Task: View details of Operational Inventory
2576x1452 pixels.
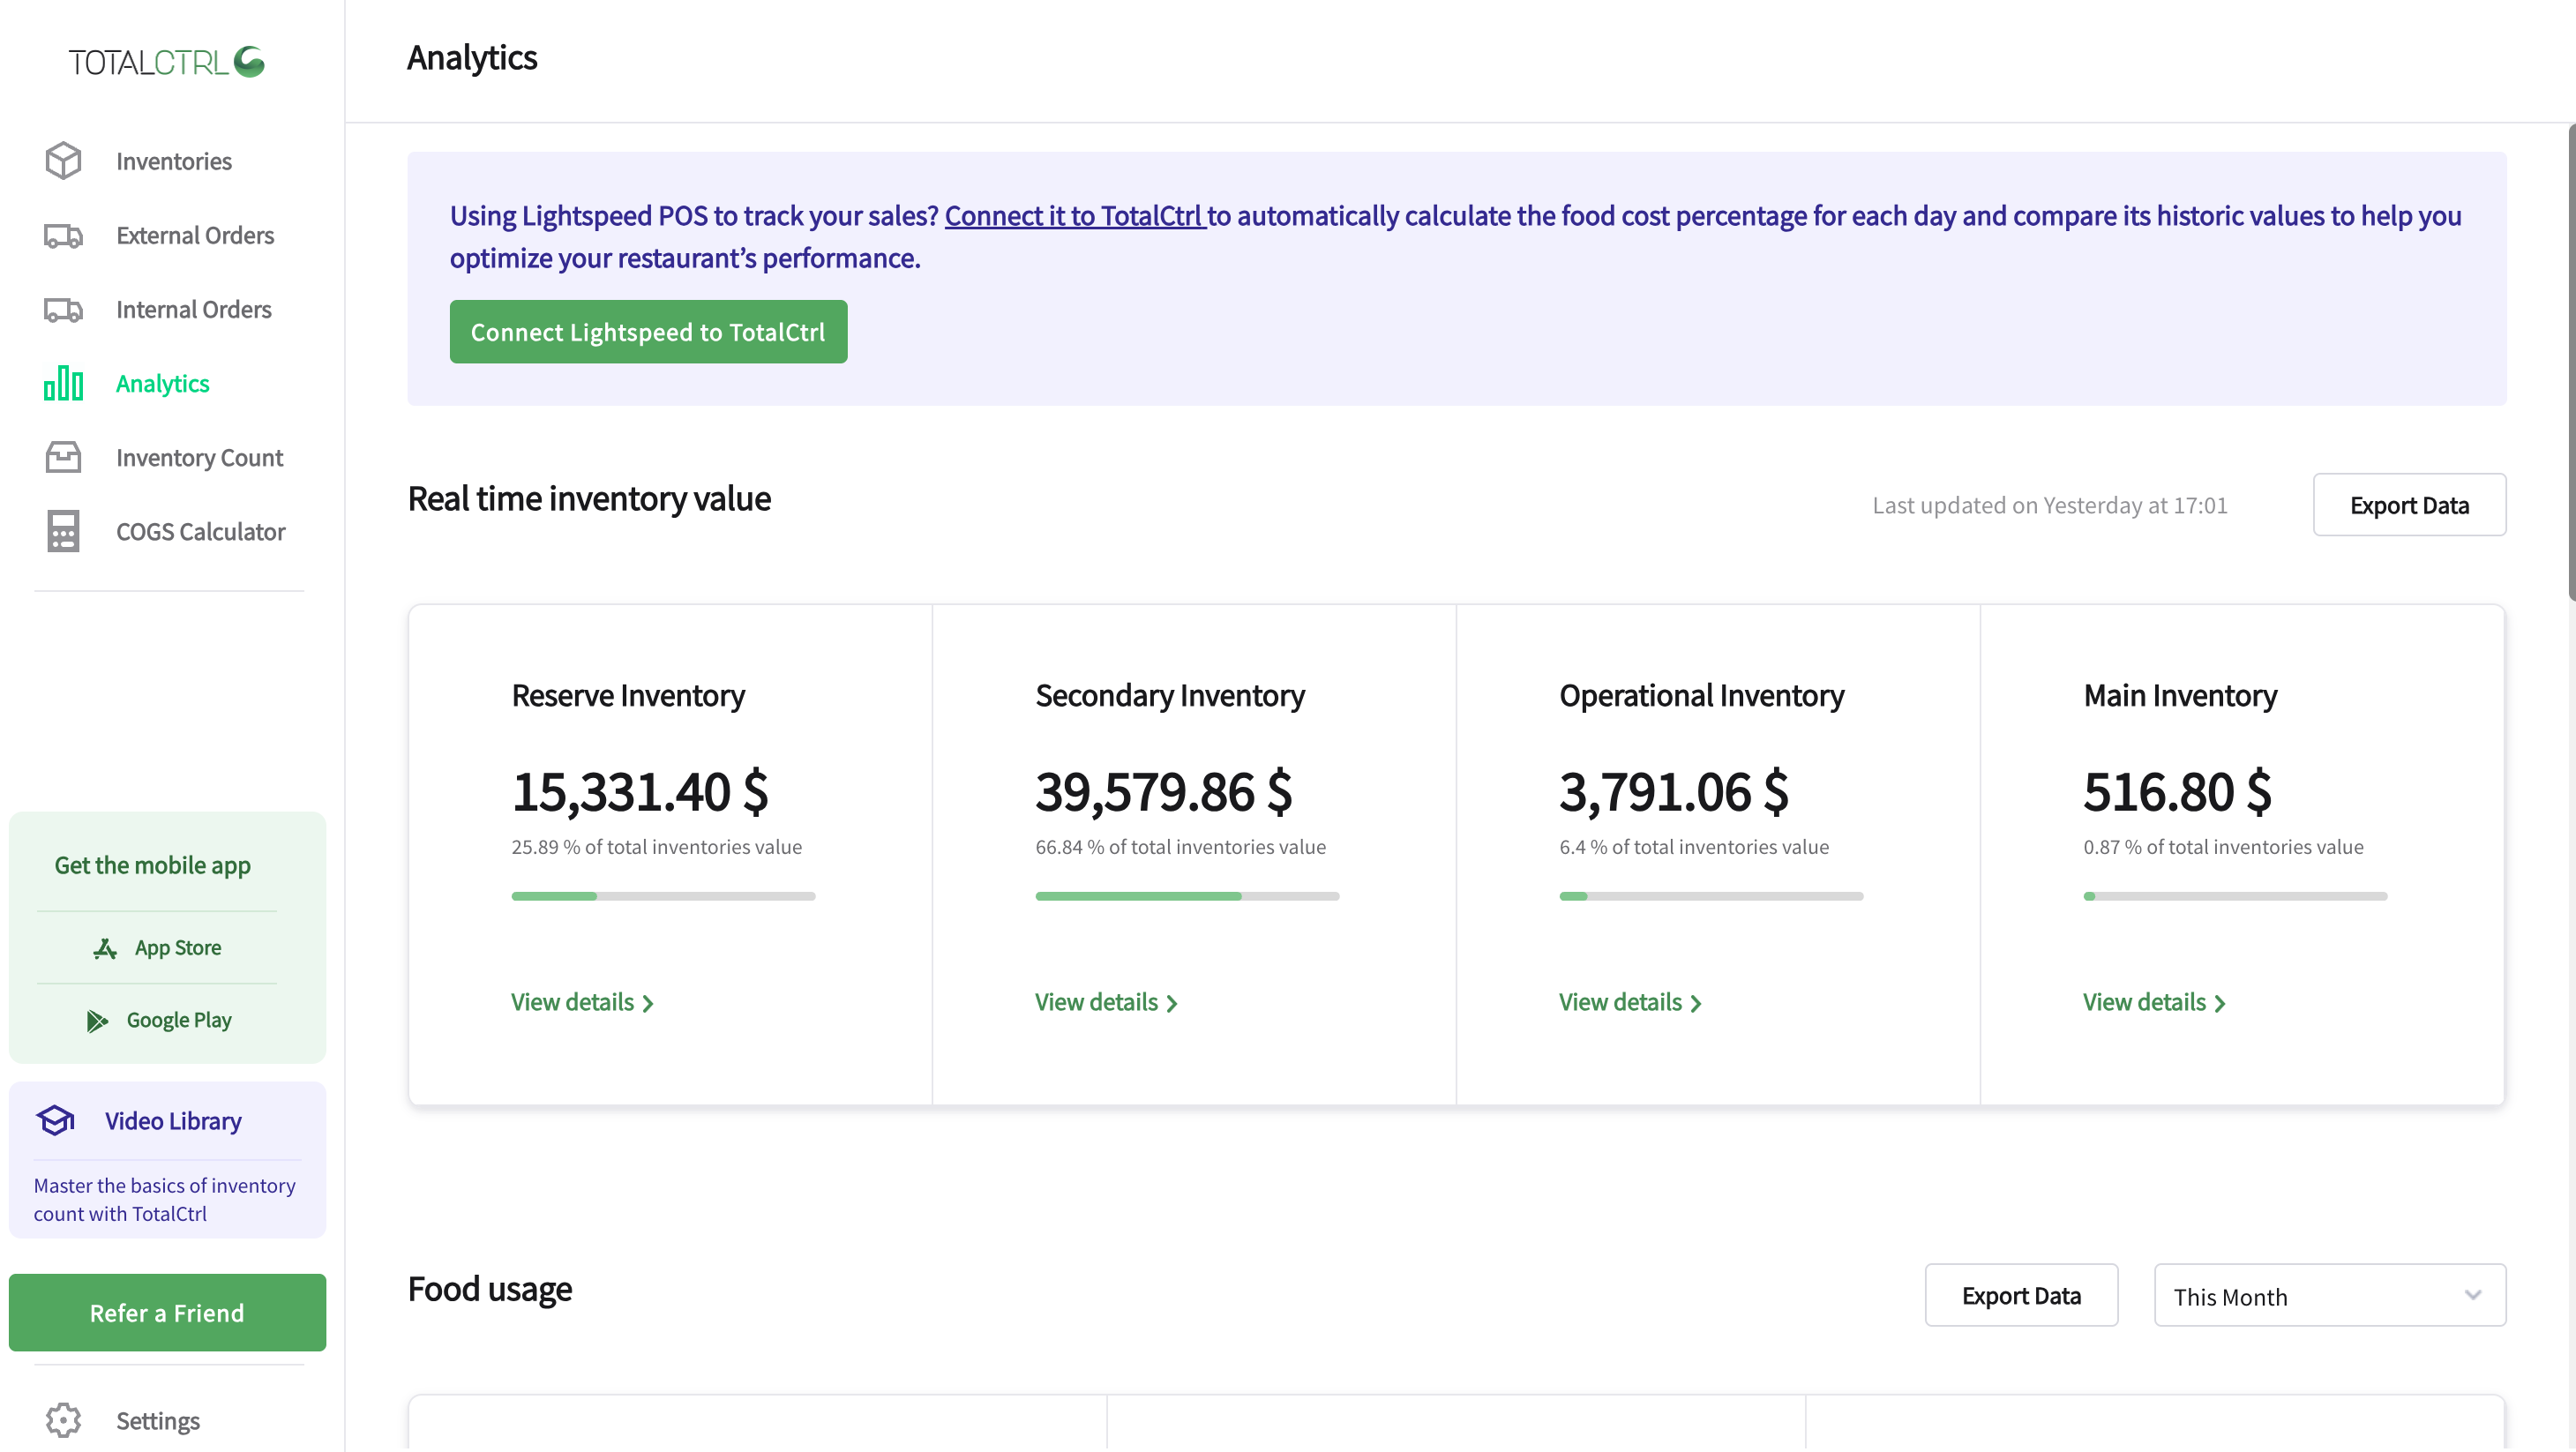Action: pyautogui.click(x=1630, y=1003)
